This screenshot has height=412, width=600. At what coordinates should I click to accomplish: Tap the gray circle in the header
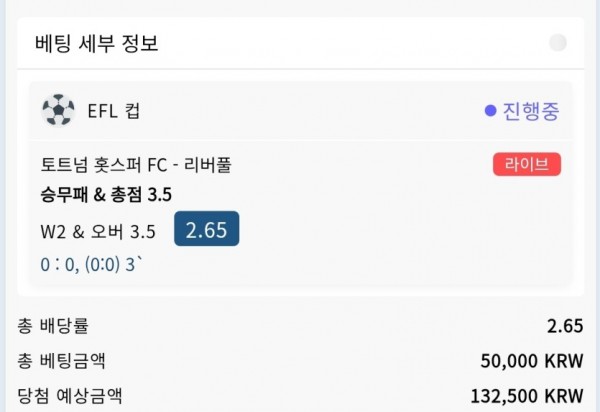tap(558, 42)
